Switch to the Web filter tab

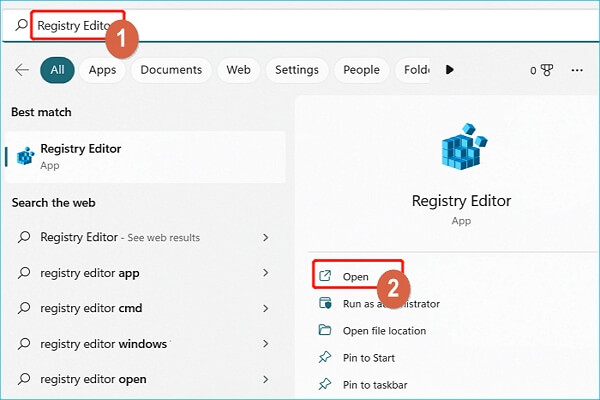click(238, 70)
